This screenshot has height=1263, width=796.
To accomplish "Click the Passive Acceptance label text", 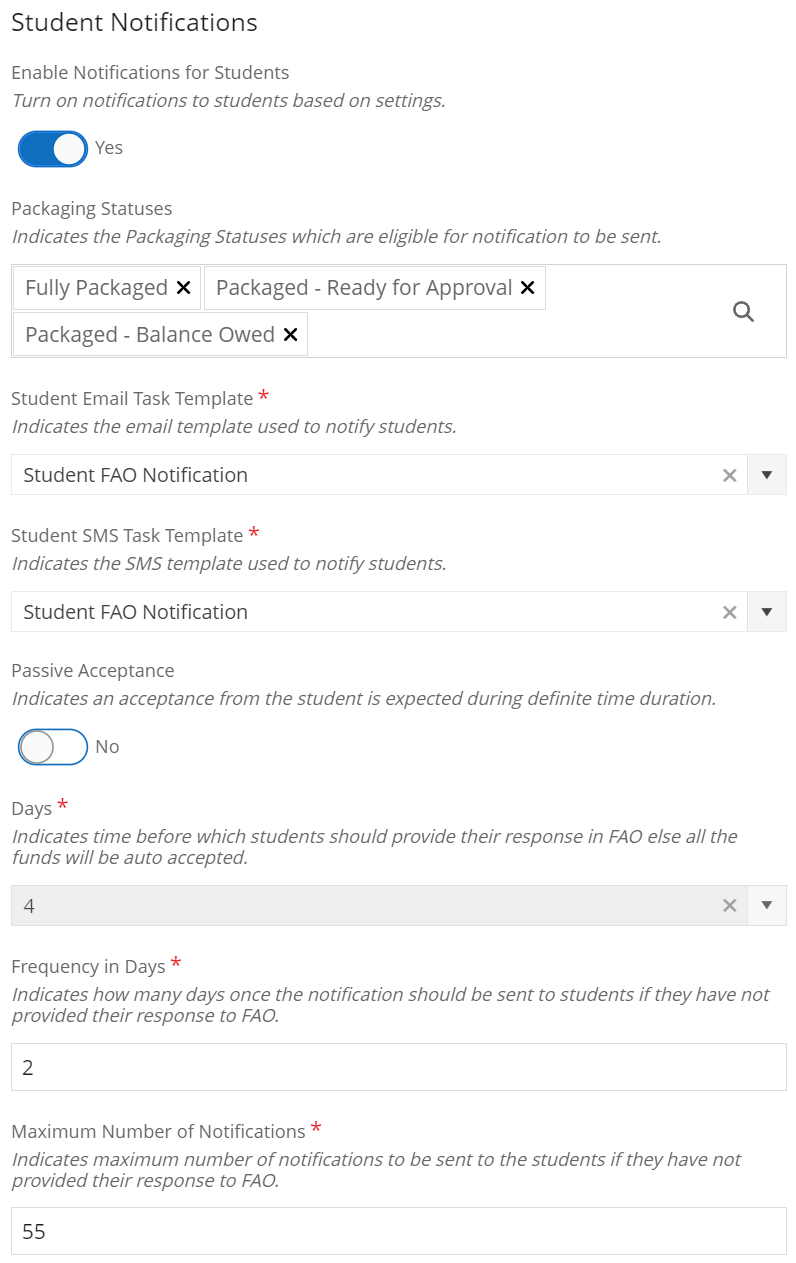I will [92, 670].
